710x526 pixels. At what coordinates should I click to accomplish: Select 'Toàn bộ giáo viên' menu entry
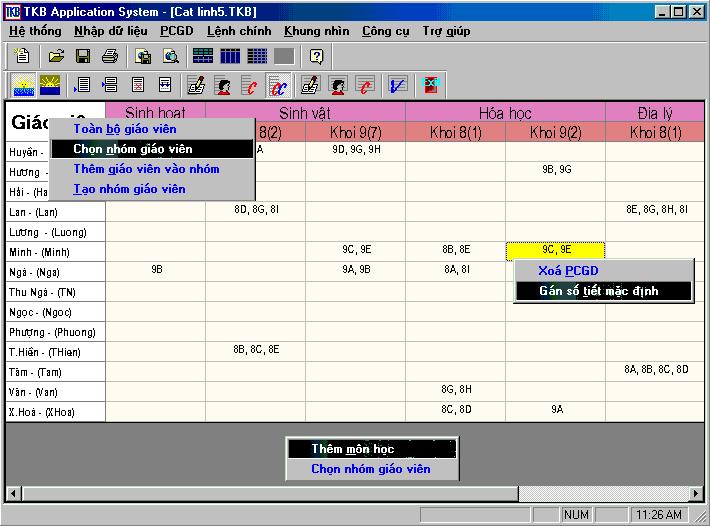(x=138, y=129)
